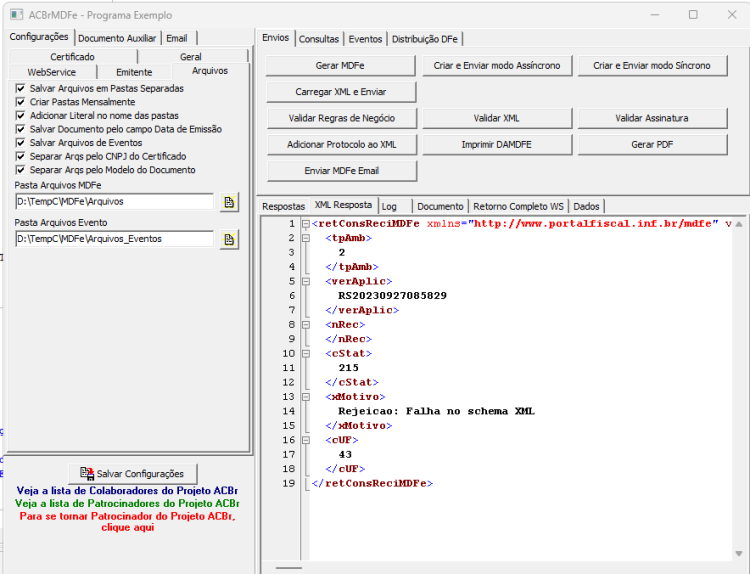
Task: Open the WebService tab
Action: (x=52, y=72)
